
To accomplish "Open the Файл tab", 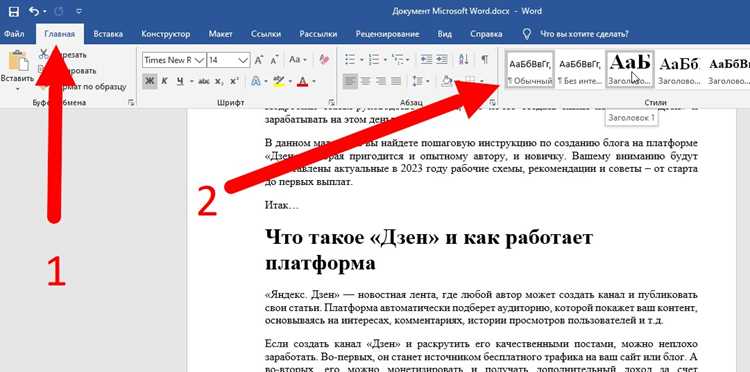I will [13, 34].
